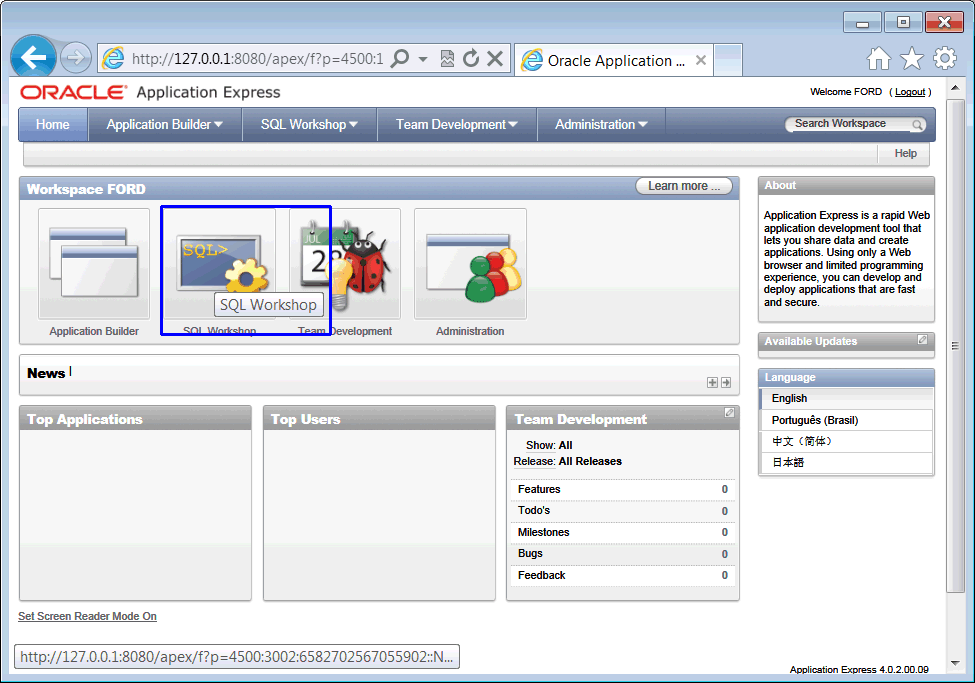Click the Show: All link
Image resolution: width=975 pixels, height=683 pixels.
[x=549, y=445]
